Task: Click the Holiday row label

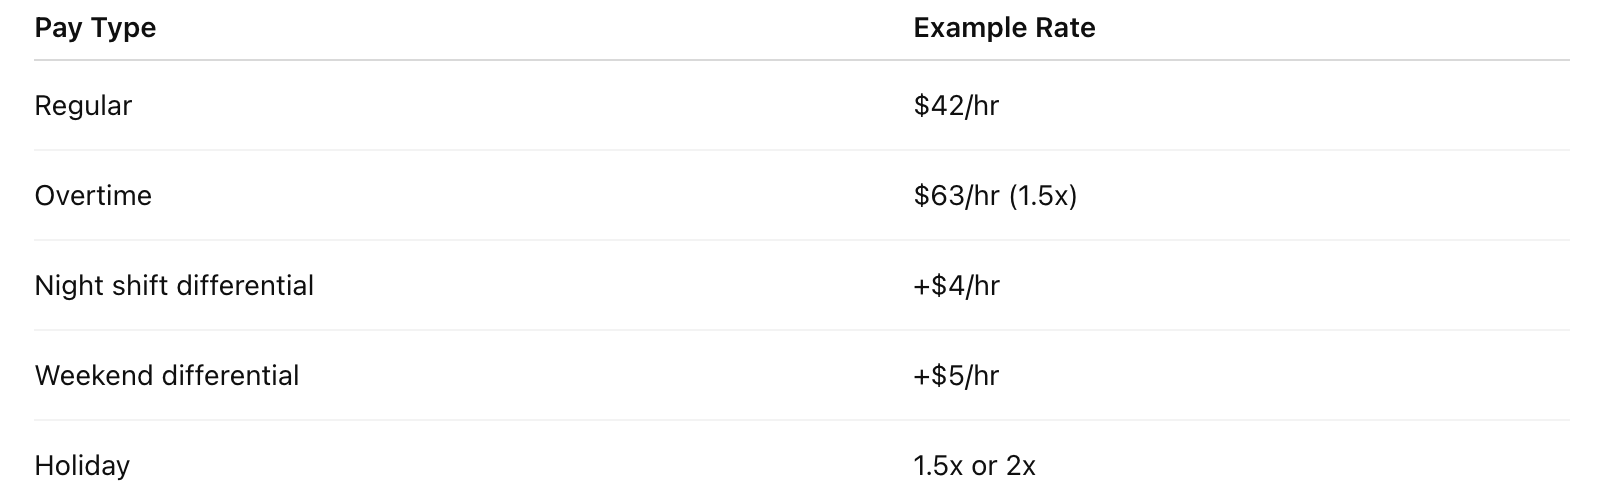Action: coord(82,465)
